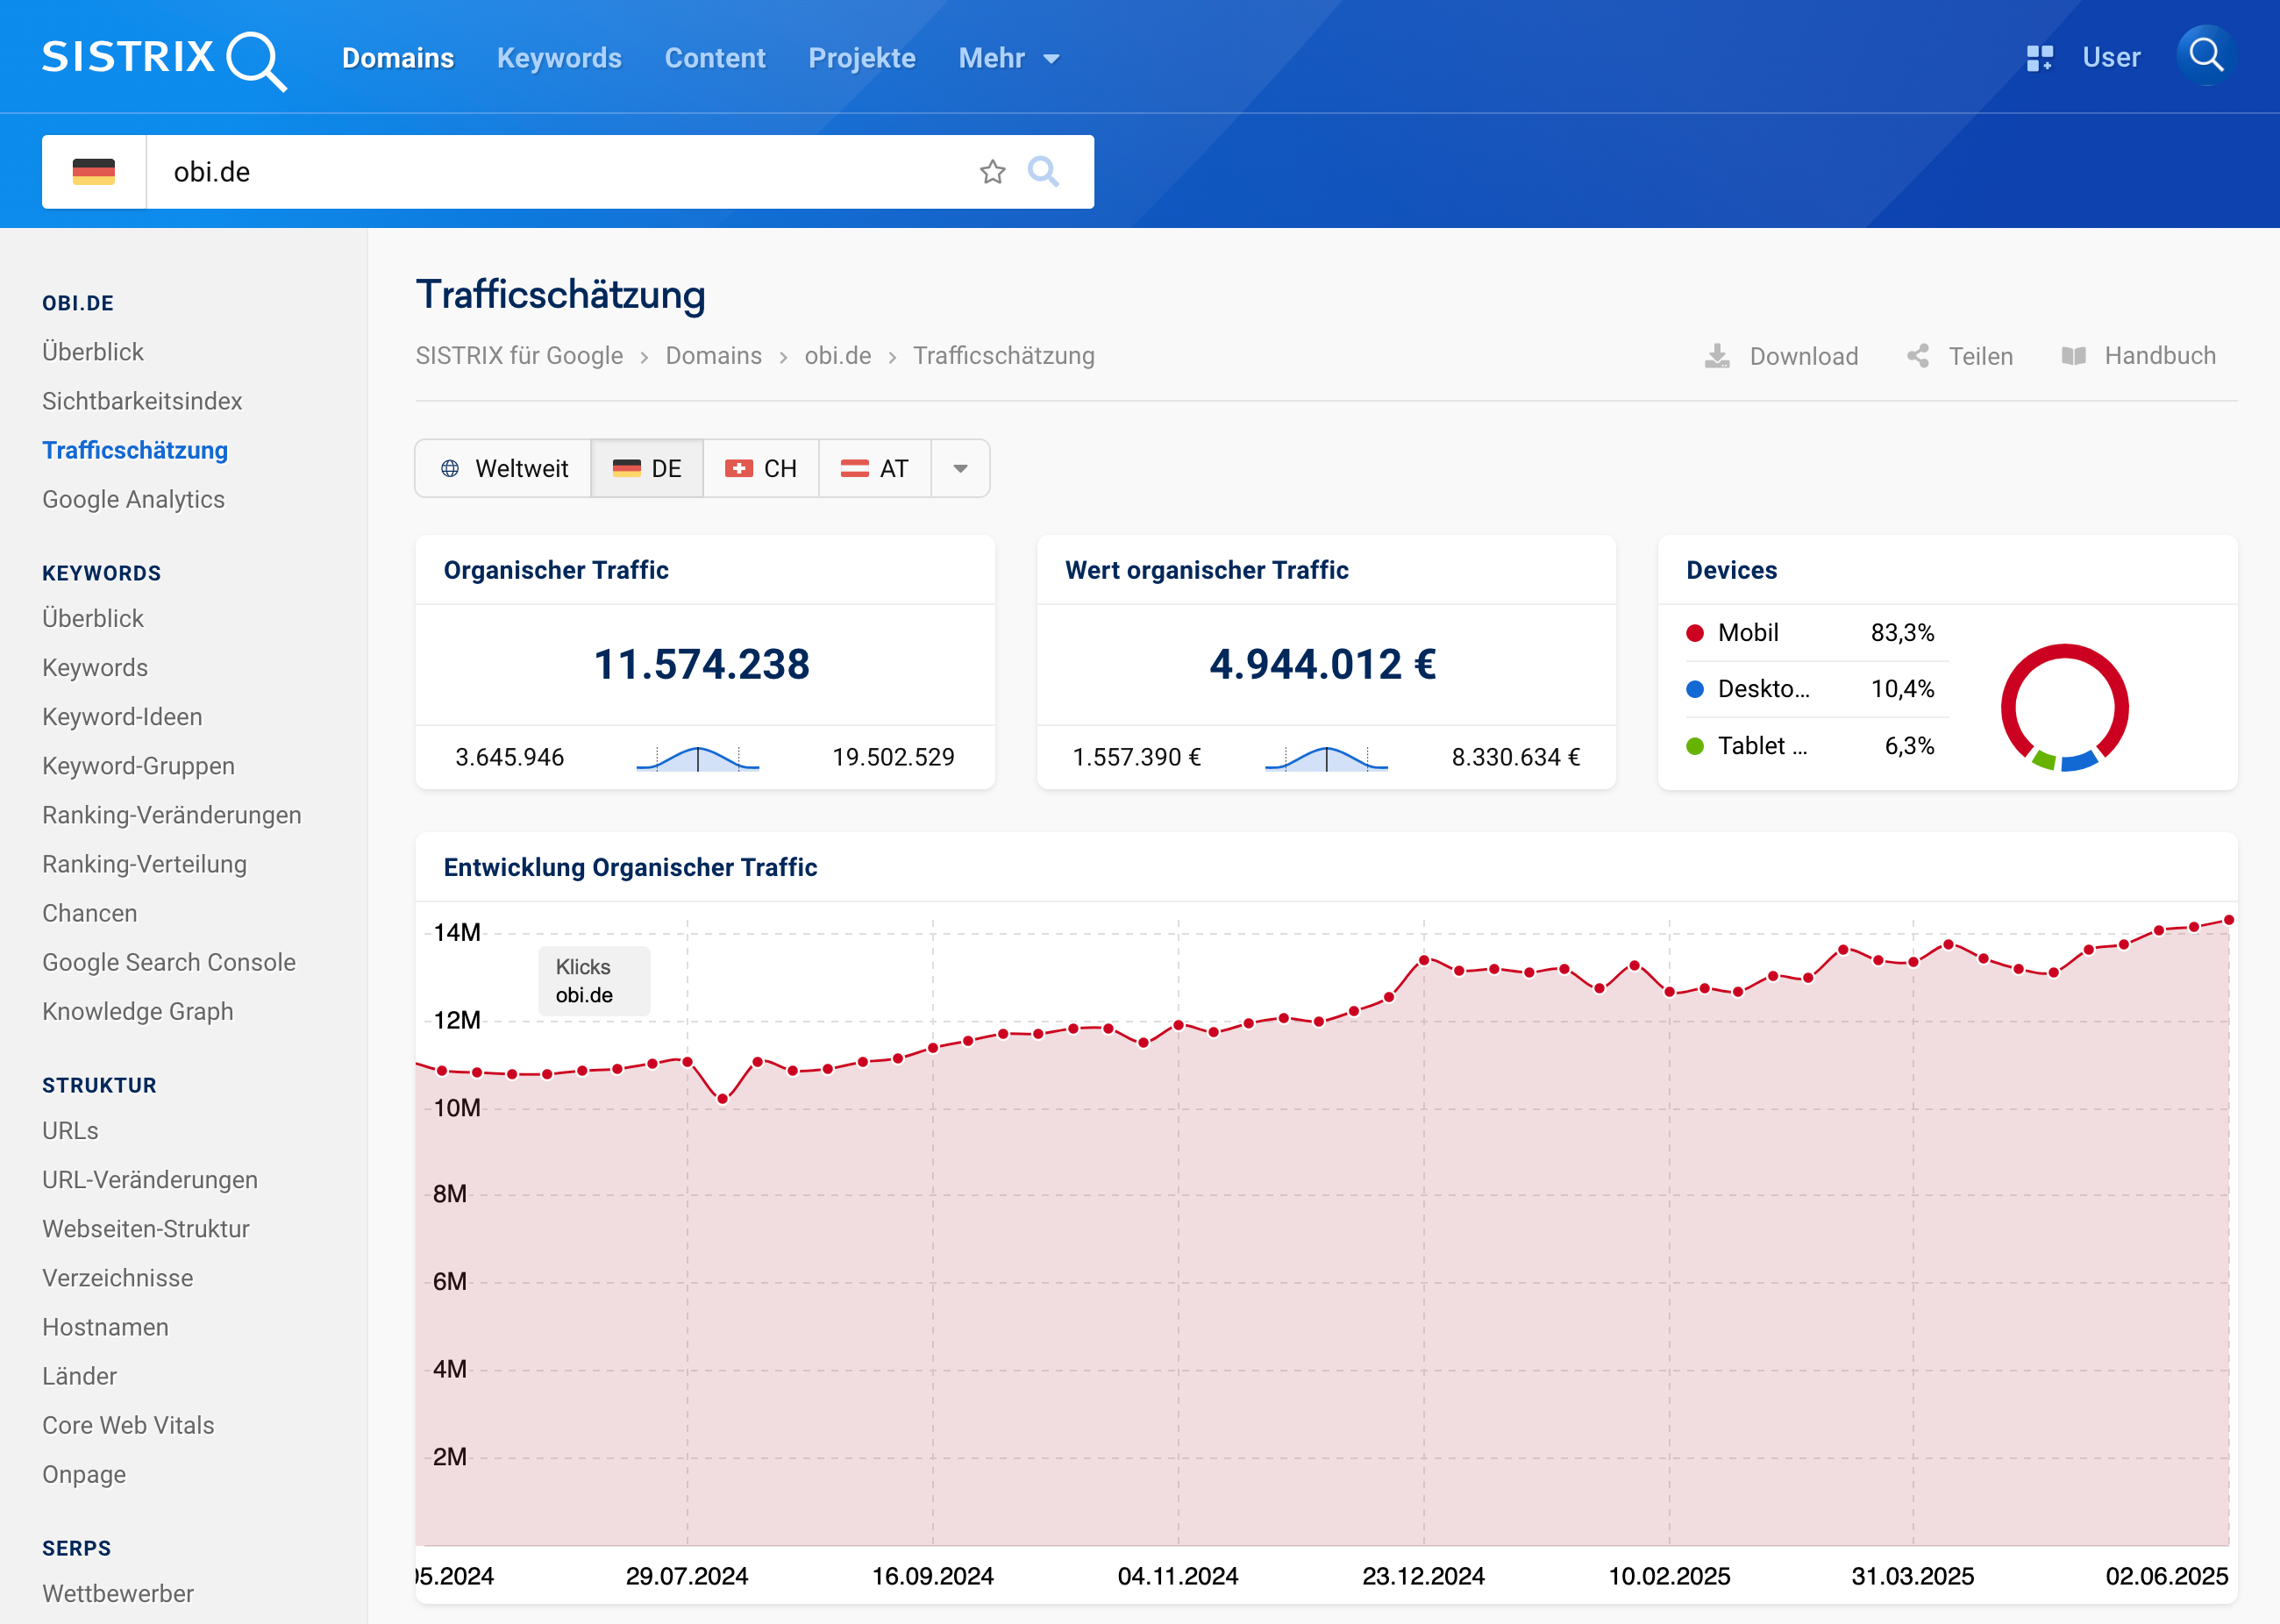Switch to the Keywords navigation menu

559,57
